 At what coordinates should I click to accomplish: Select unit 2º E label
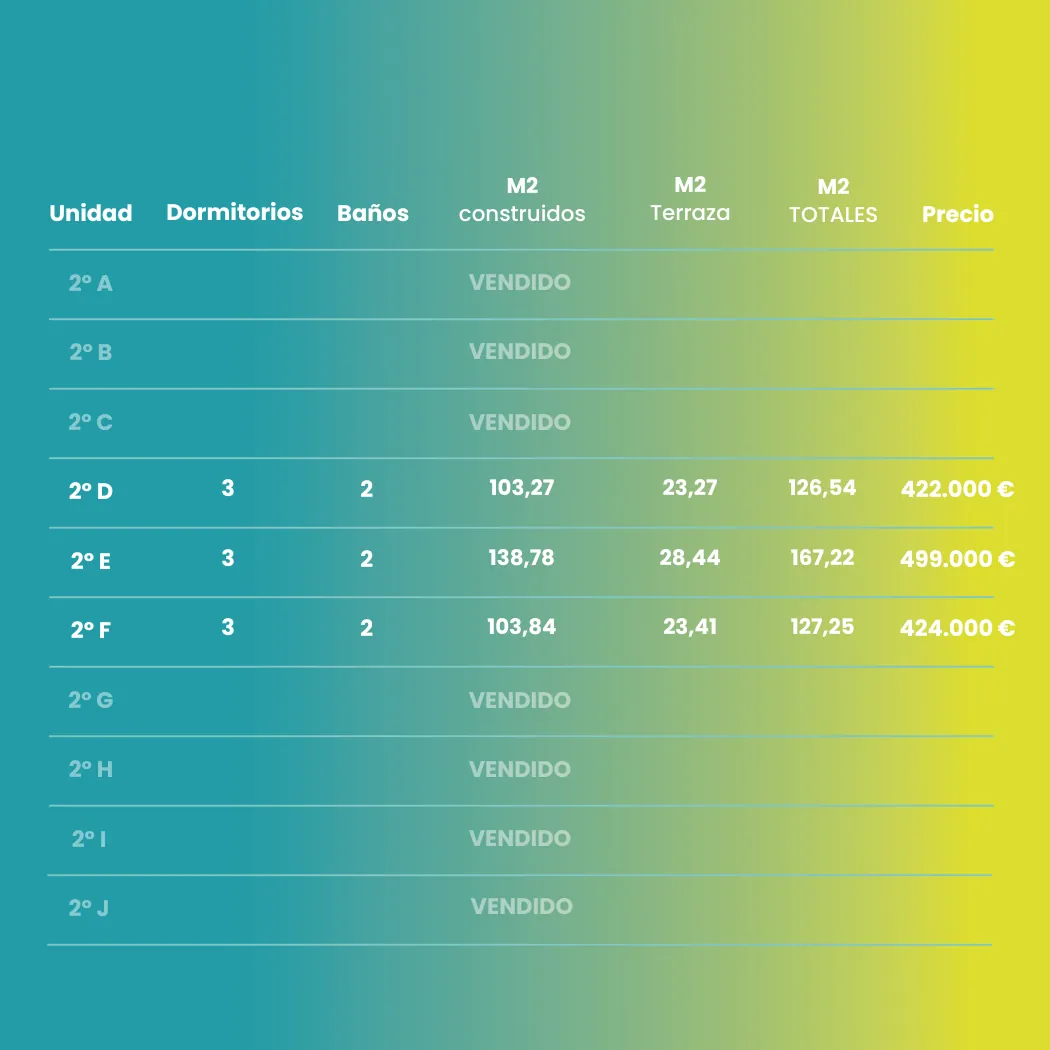pyautogui.click(x=91, y=561)
